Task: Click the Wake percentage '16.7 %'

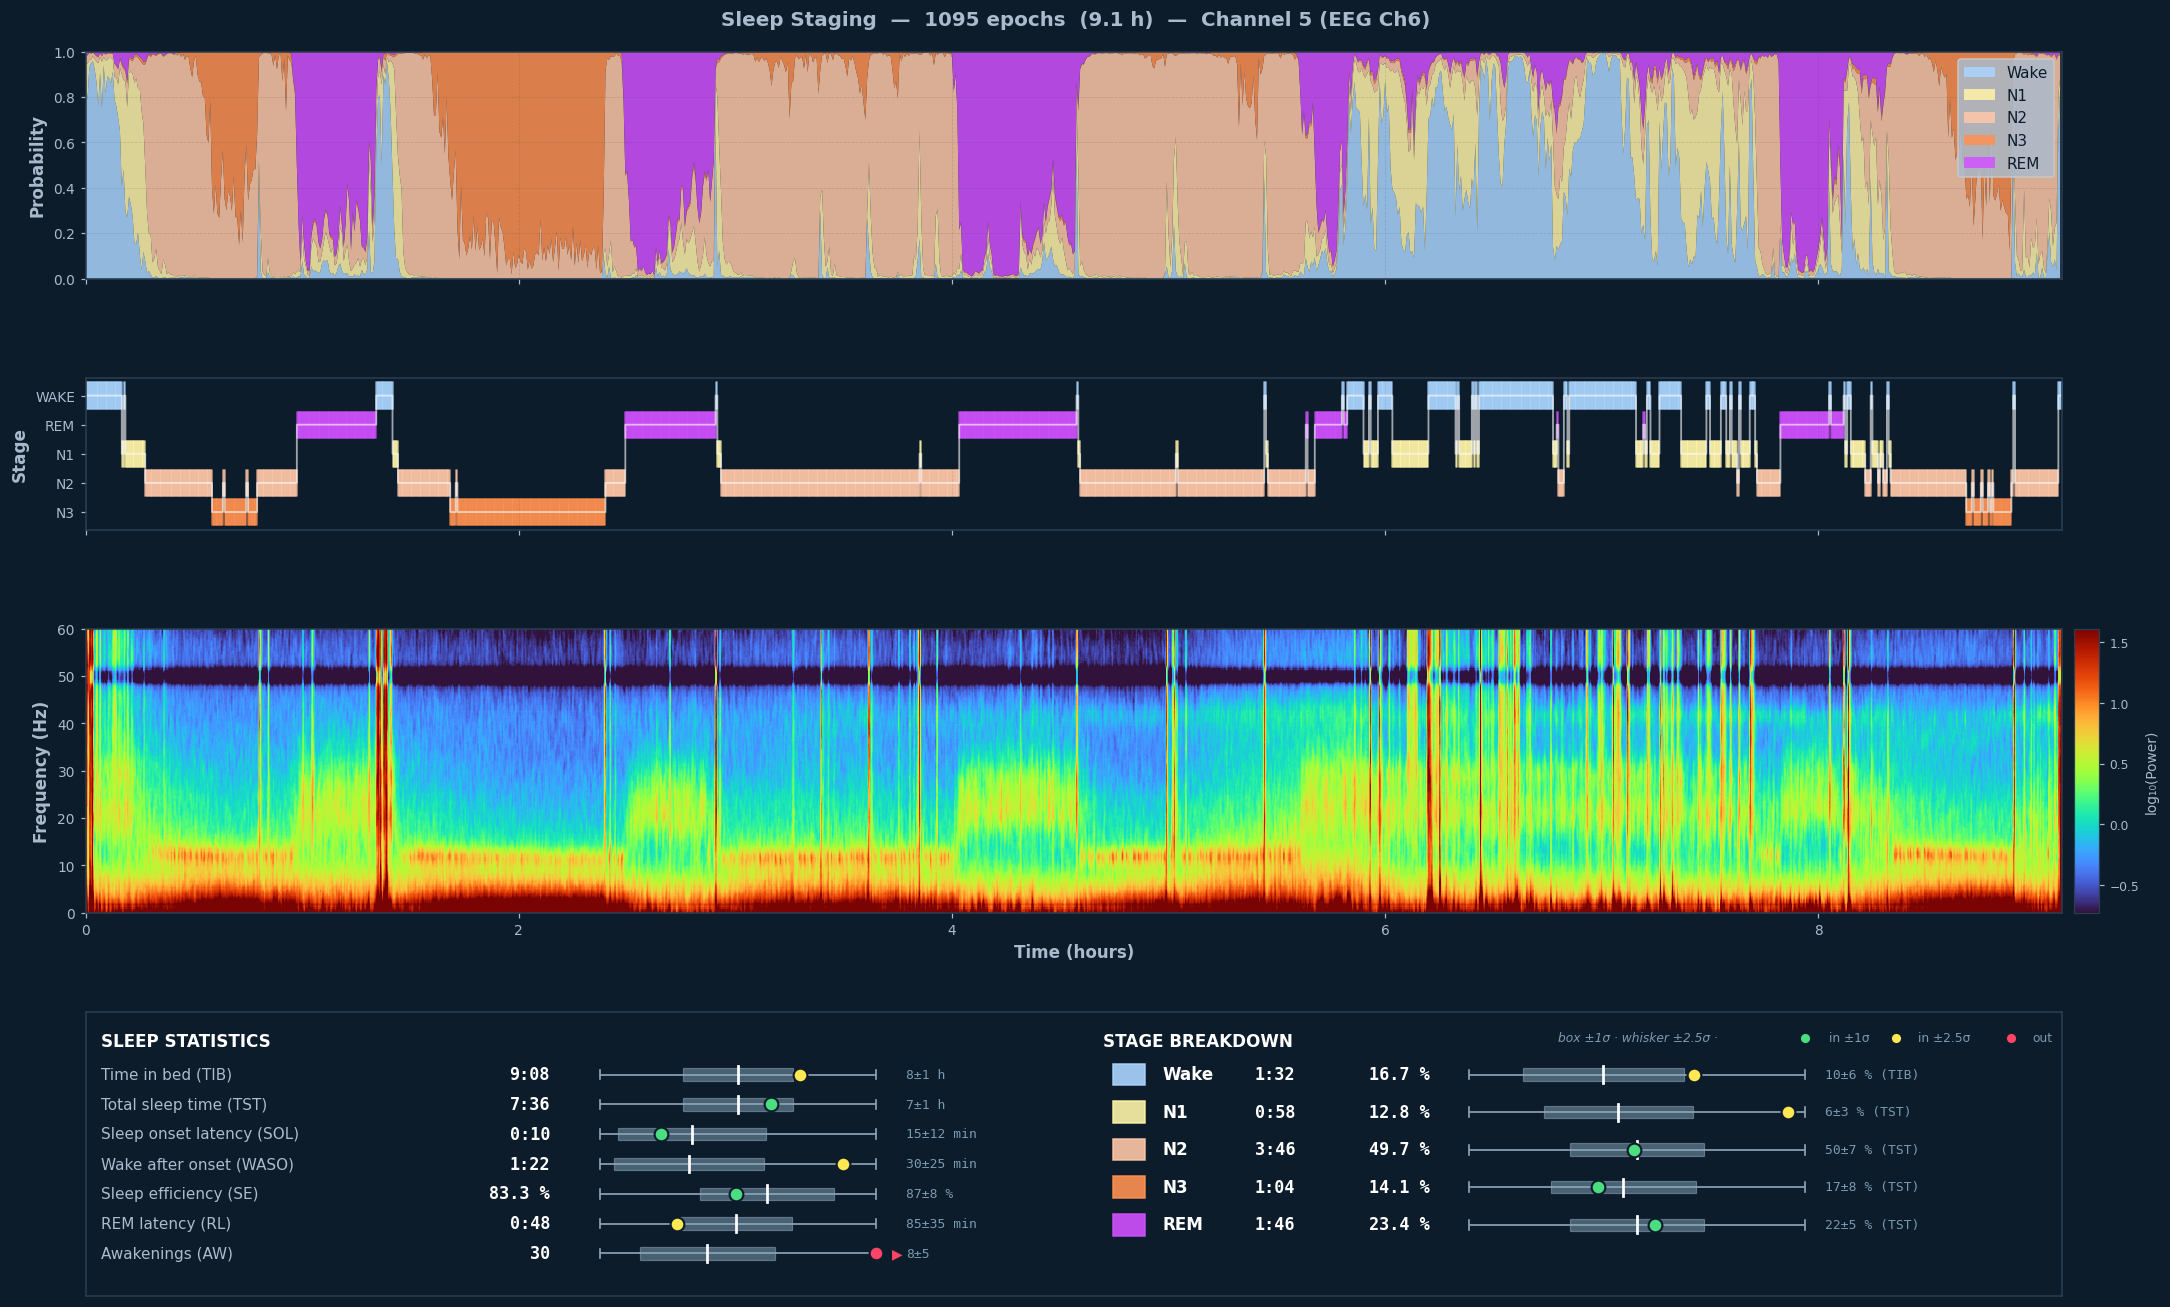Action: click(x=1399, y=1074)
